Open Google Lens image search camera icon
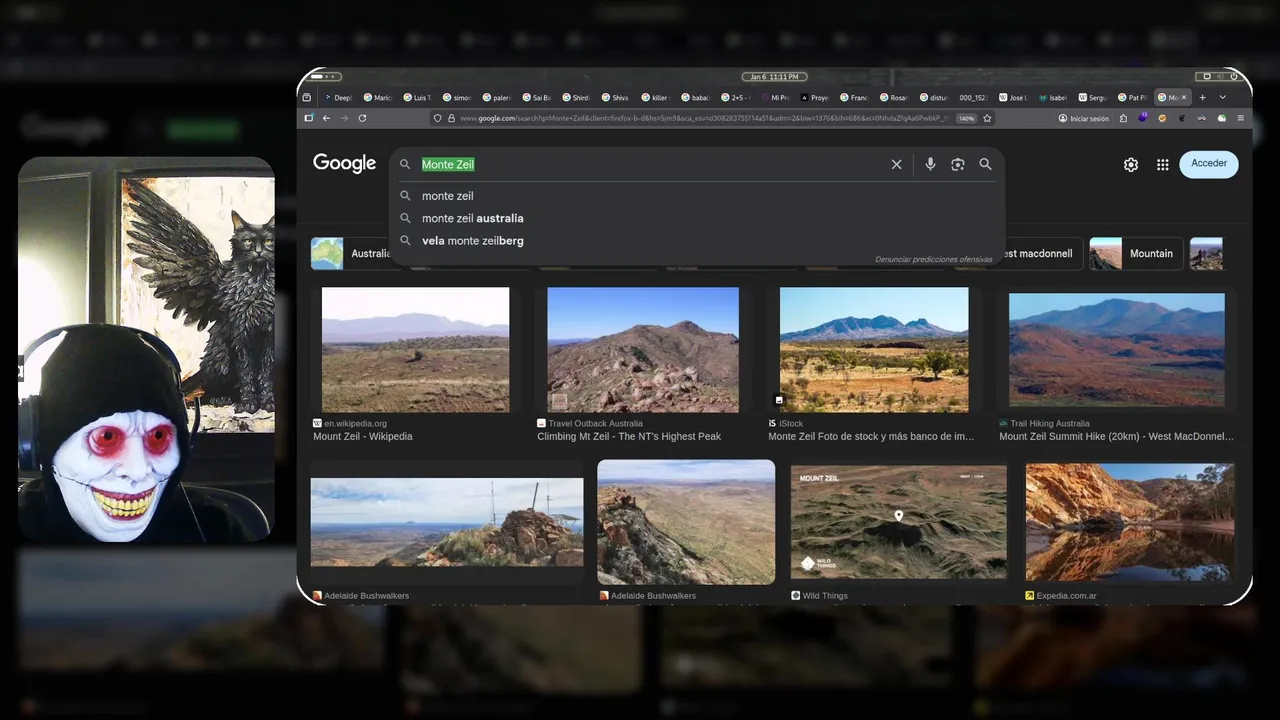 pyautogui.click(x=957, y=164)
